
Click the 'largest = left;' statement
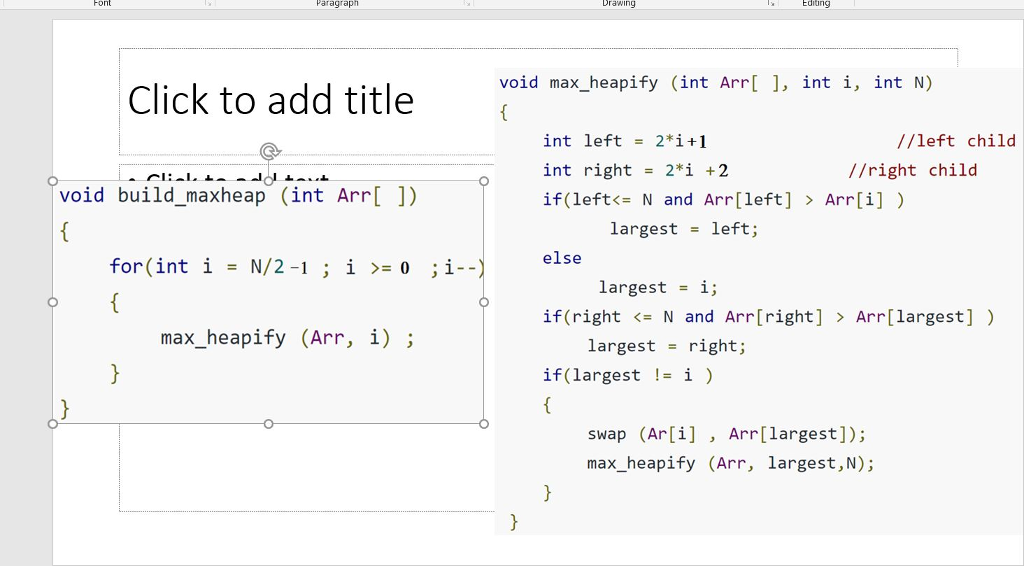tap(684, 229)
